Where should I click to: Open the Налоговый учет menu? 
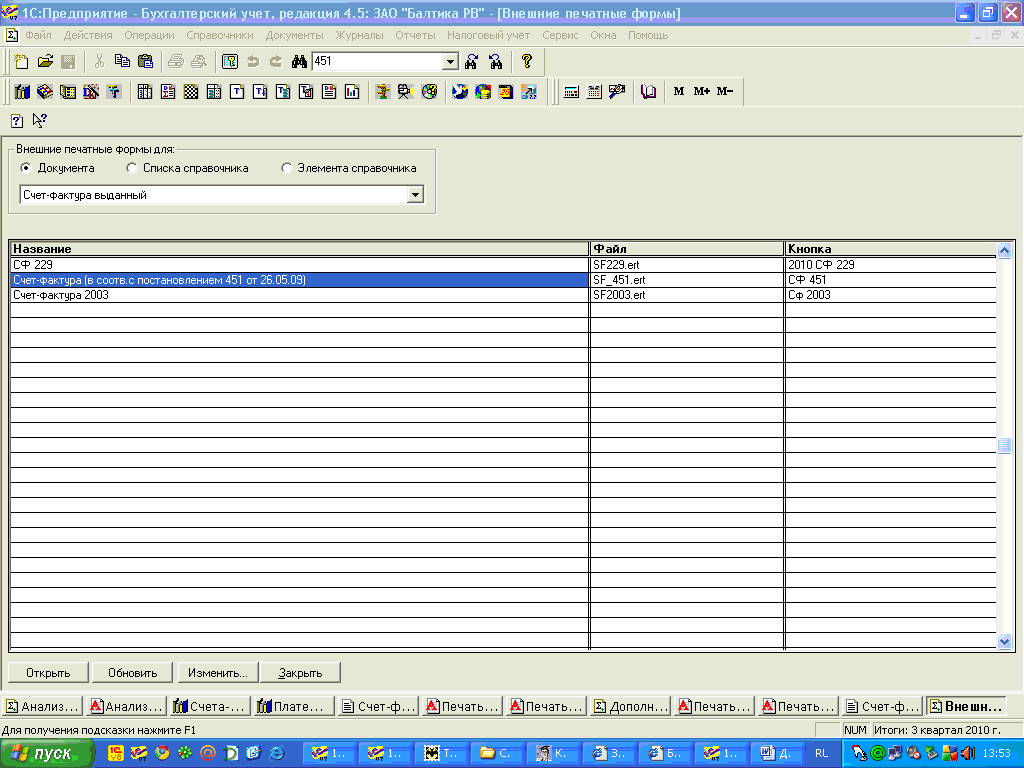click(x=488, y=35)
